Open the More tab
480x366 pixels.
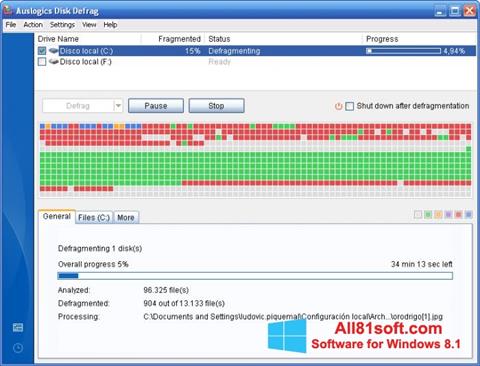pos(126,218)
